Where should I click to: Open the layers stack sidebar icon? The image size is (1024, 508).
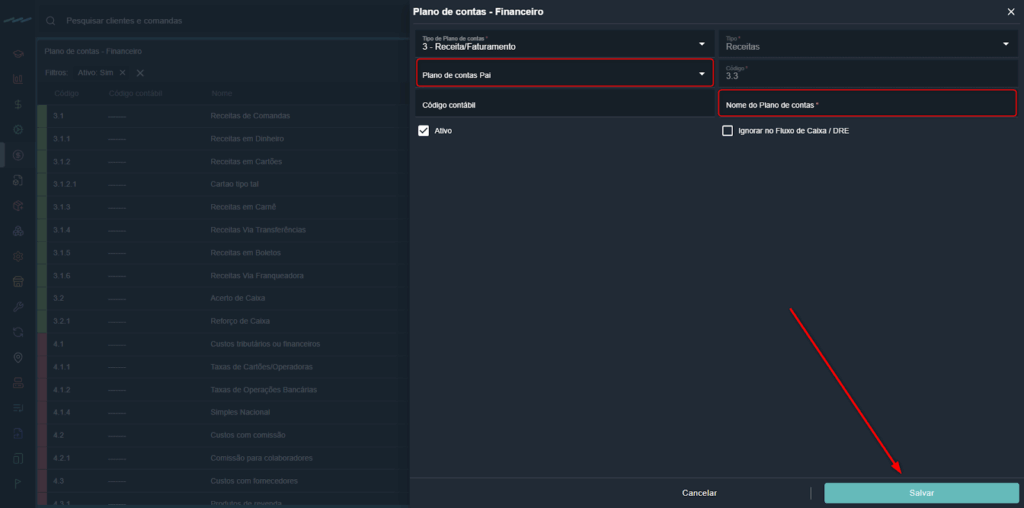(x=18, y=53)
